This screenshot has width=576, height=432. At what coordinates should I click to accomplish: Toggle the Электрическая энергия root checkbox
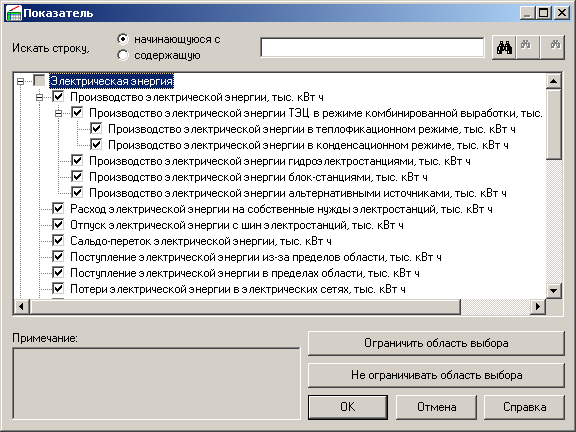pos(39,80)
